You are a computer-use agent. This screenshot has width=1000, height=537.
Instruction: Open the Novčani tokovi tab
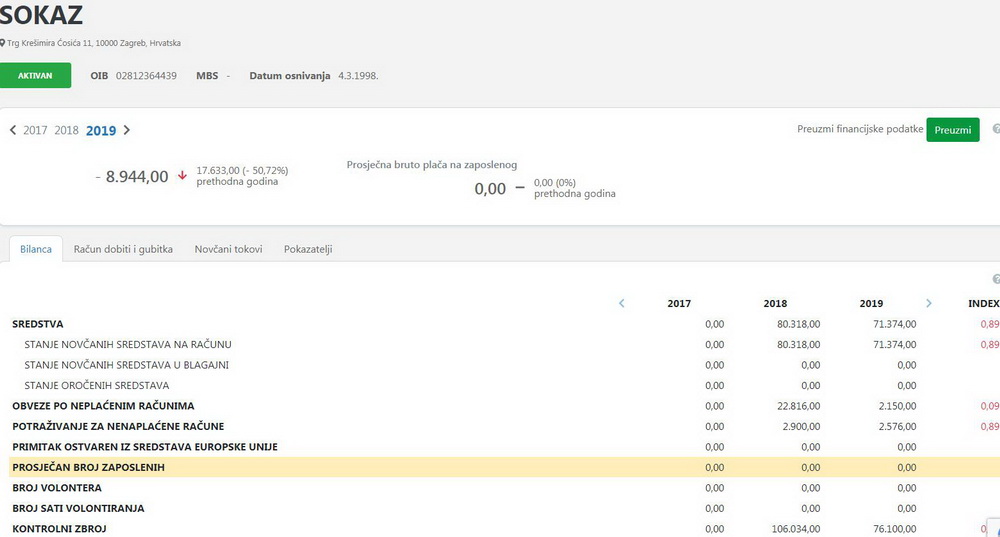point(228,249)
